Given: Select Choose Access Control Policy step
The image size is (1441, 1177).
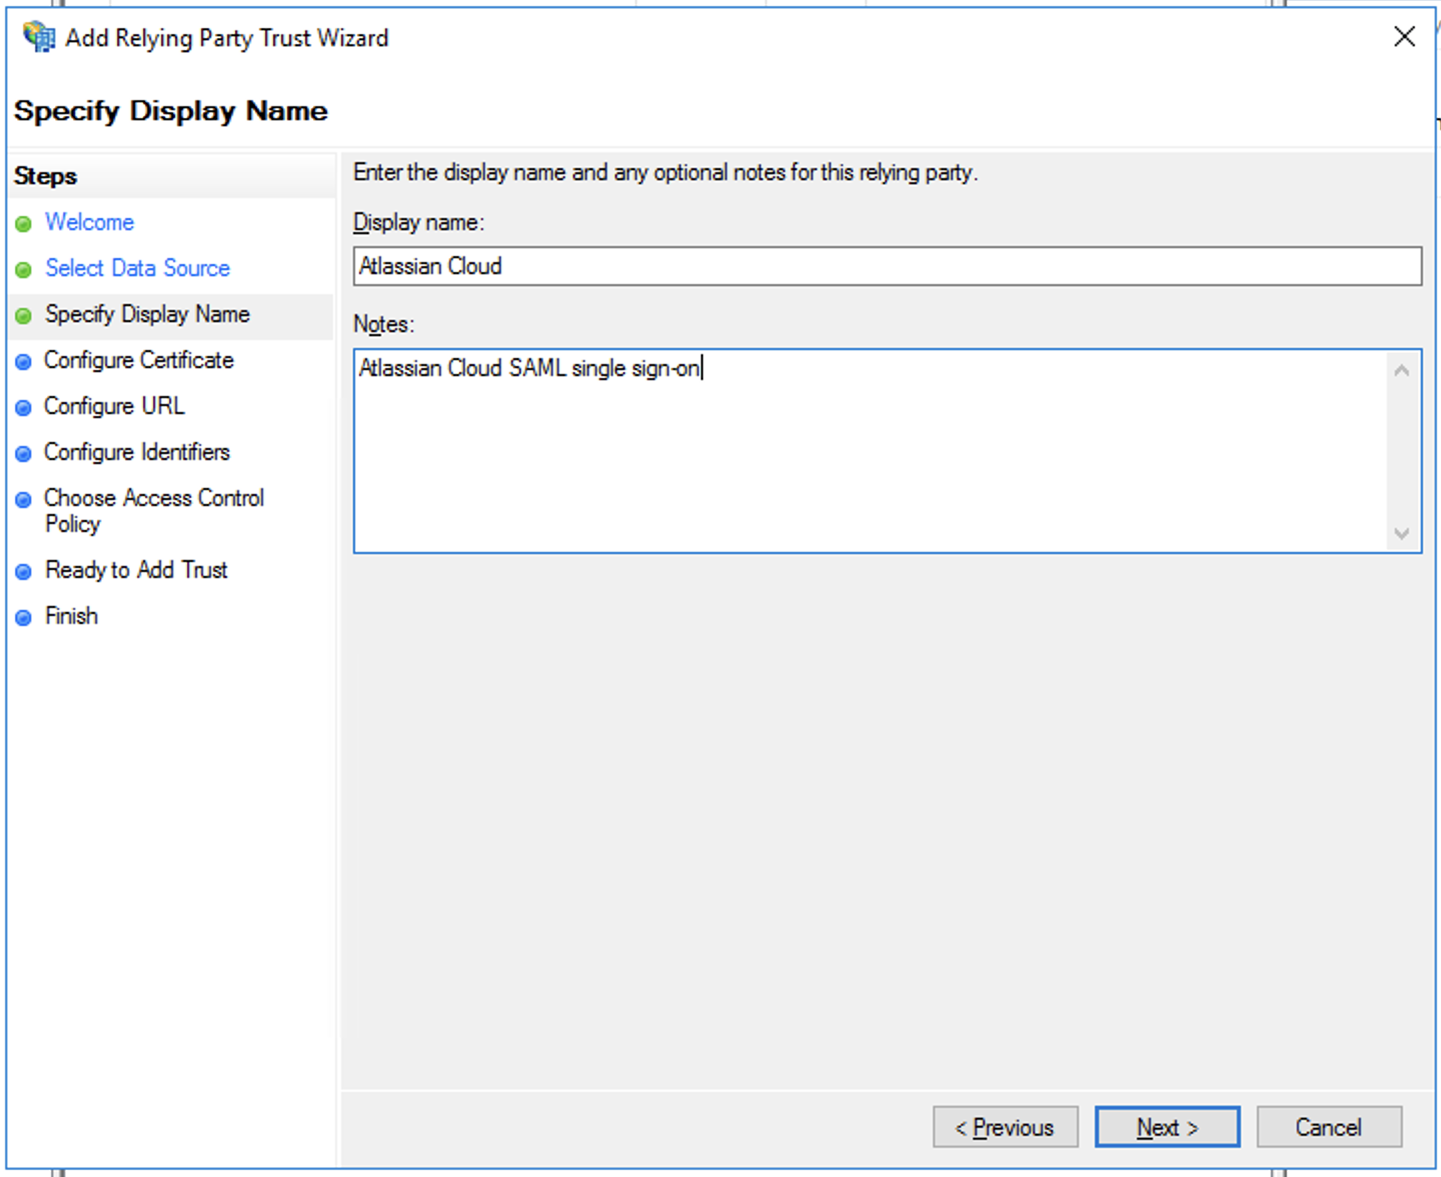Looking at the screenshot, I should [x=154, y=510].
